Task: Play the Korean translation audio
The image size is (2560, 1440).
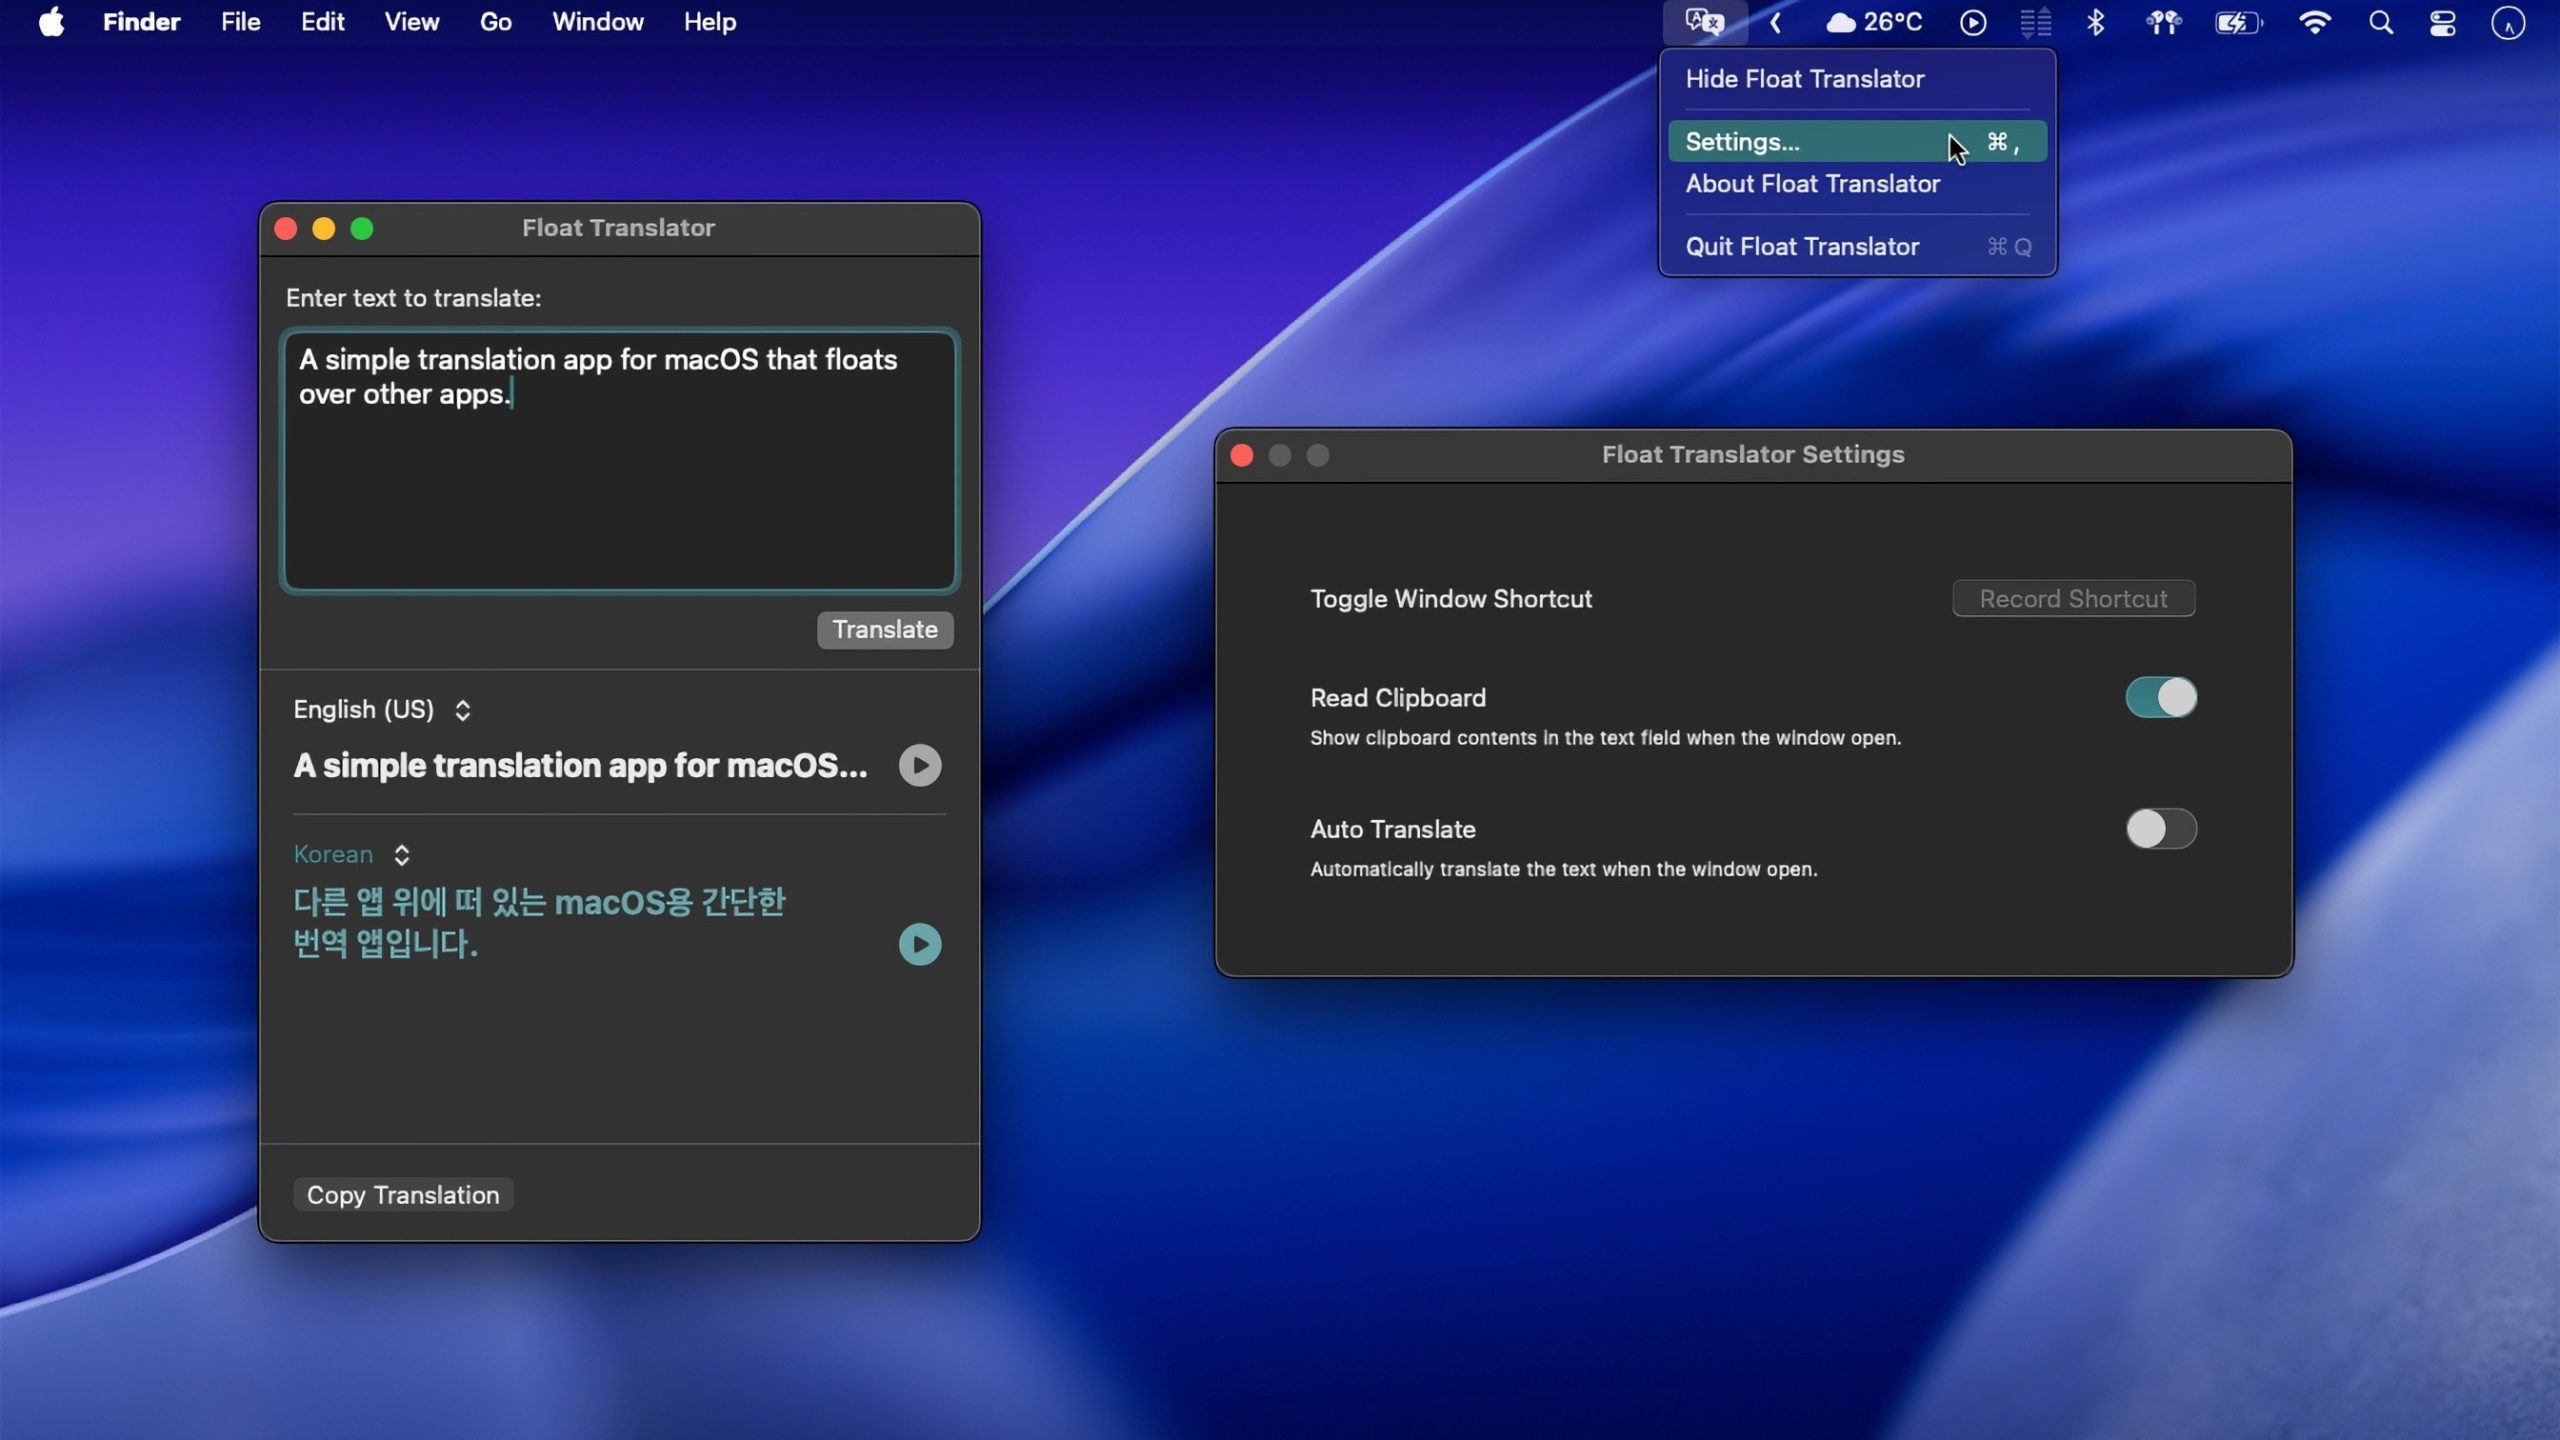Action: 919,944
